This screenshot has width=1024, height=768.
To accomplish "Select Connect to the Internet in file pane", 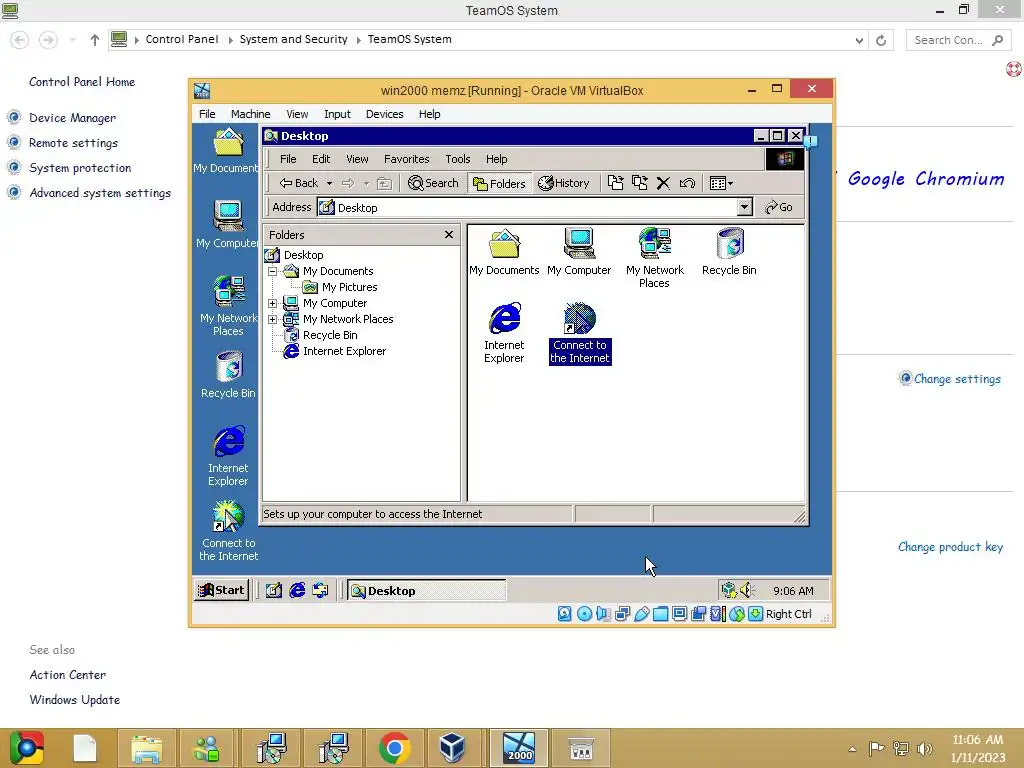I will point(580,333).
